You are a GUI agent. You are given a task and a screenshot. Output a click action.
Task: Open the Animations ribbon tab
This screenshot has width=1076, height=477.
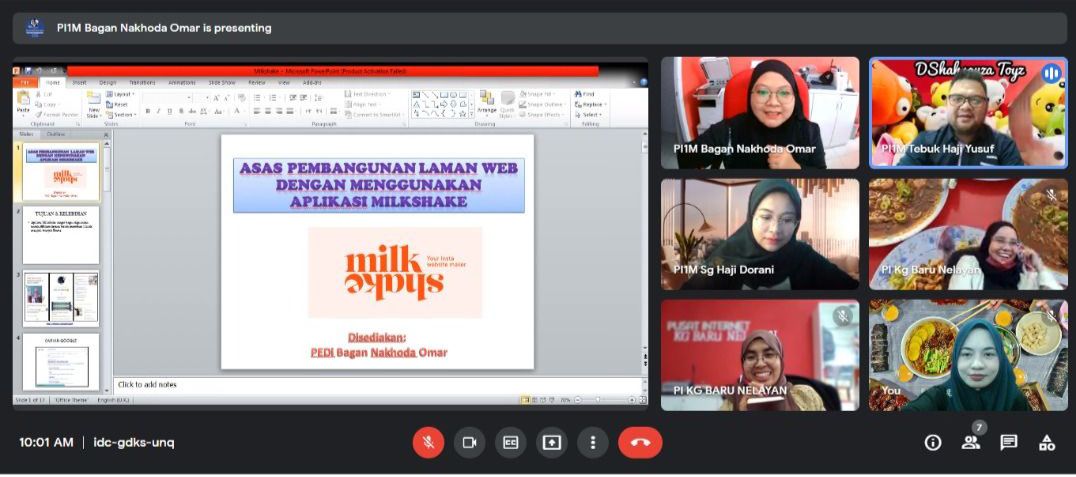click(182, 82)
